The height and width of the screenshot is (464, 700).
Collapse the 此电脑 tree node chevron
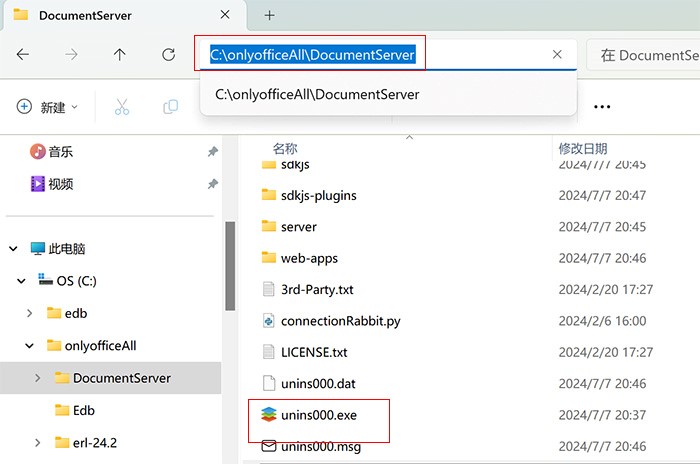tap(13, 248)
